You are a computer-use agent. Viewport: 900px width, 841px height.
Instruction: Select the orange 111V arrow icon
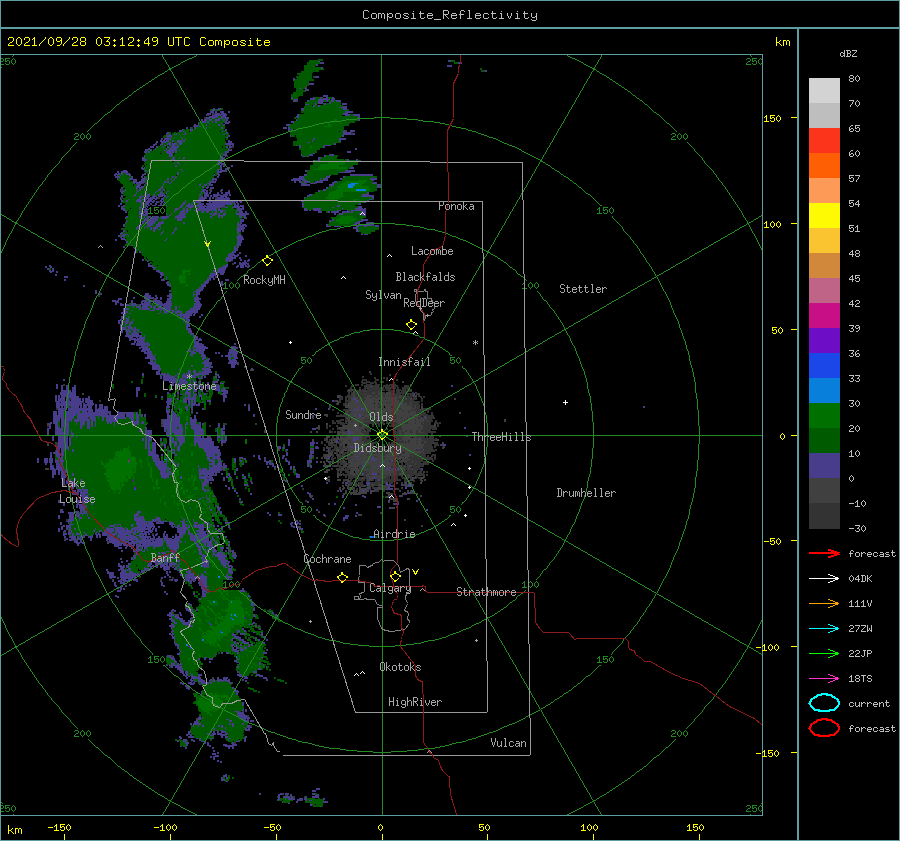pyautogui.click(x=824, y=603)
